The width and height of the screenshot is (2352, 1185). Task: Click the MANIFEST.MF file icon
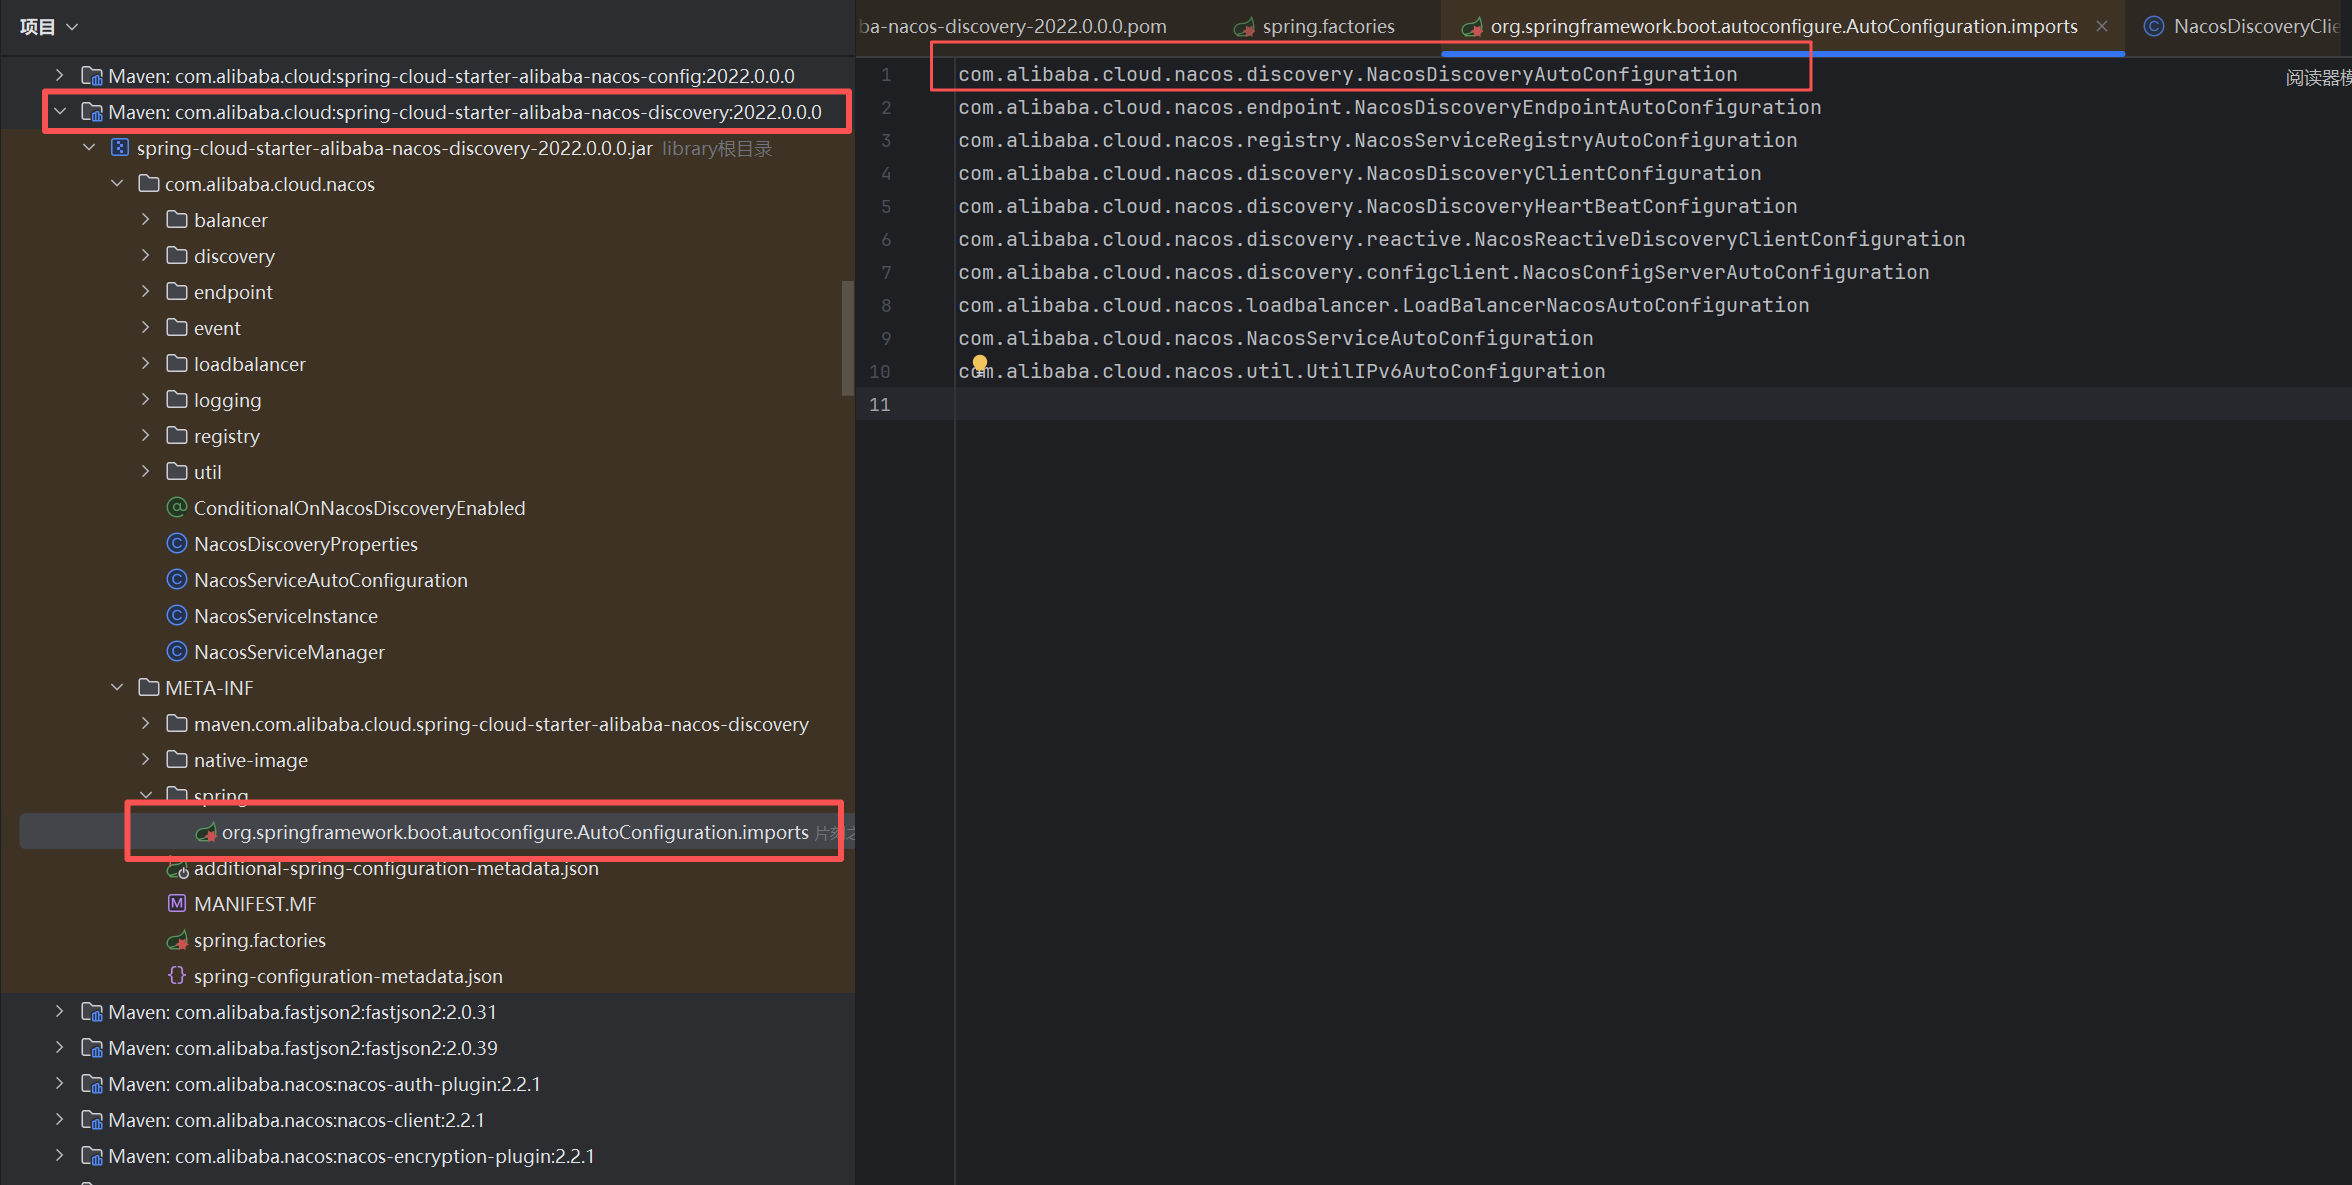coord(177,903)
